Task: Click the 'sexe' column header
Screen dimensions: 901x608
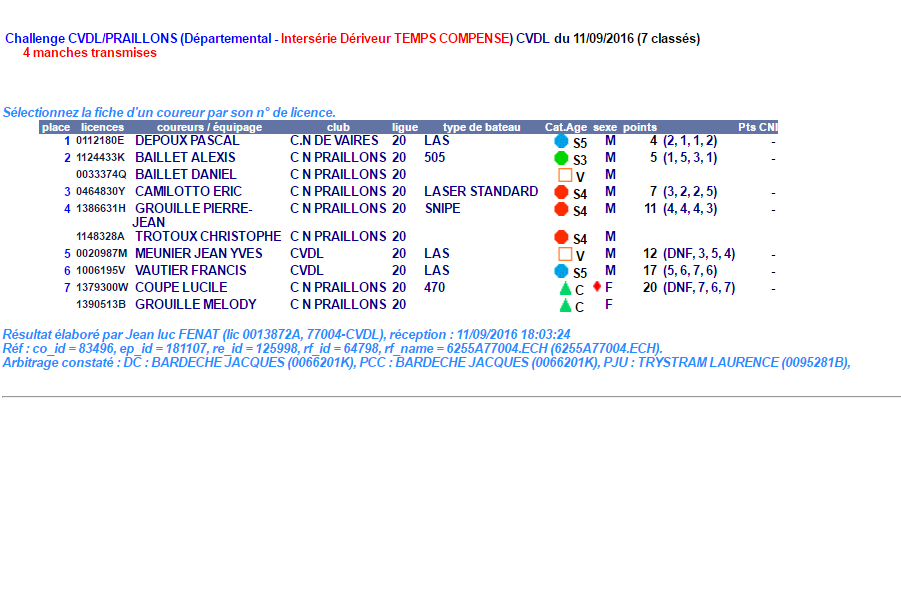Action: 605,127
